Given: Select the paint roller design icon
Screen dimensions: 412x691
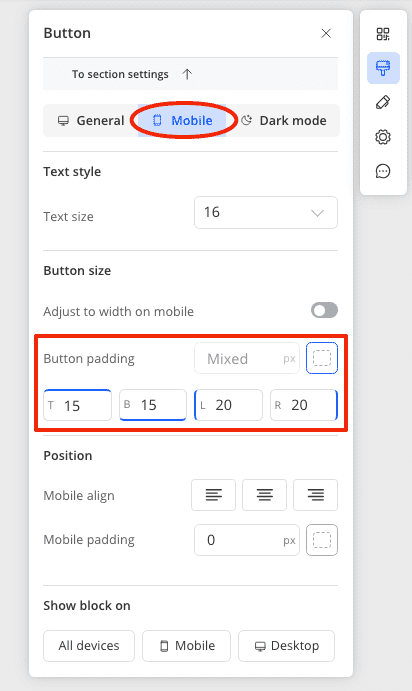Looking at the screenshot, I should pos(383,68).
